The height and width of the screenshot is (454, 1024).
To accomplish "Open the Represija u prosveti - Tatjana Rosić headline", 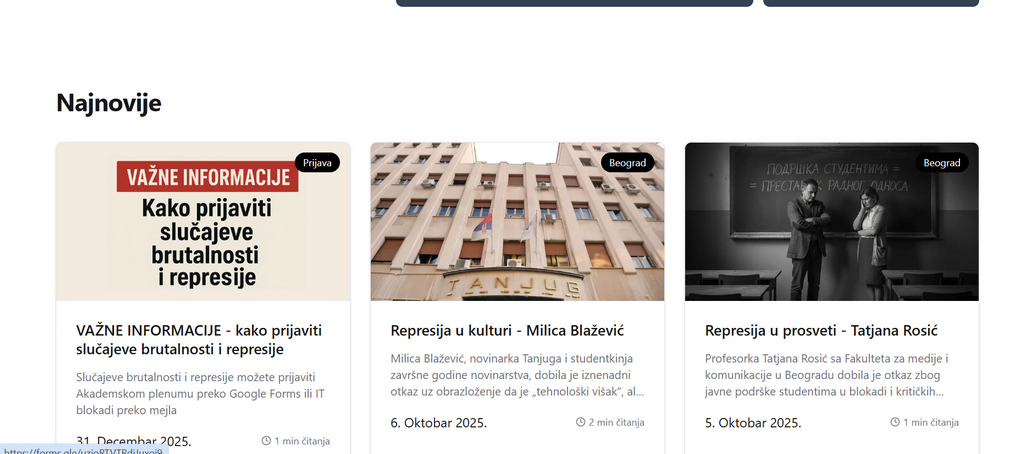I will (821, 331).
